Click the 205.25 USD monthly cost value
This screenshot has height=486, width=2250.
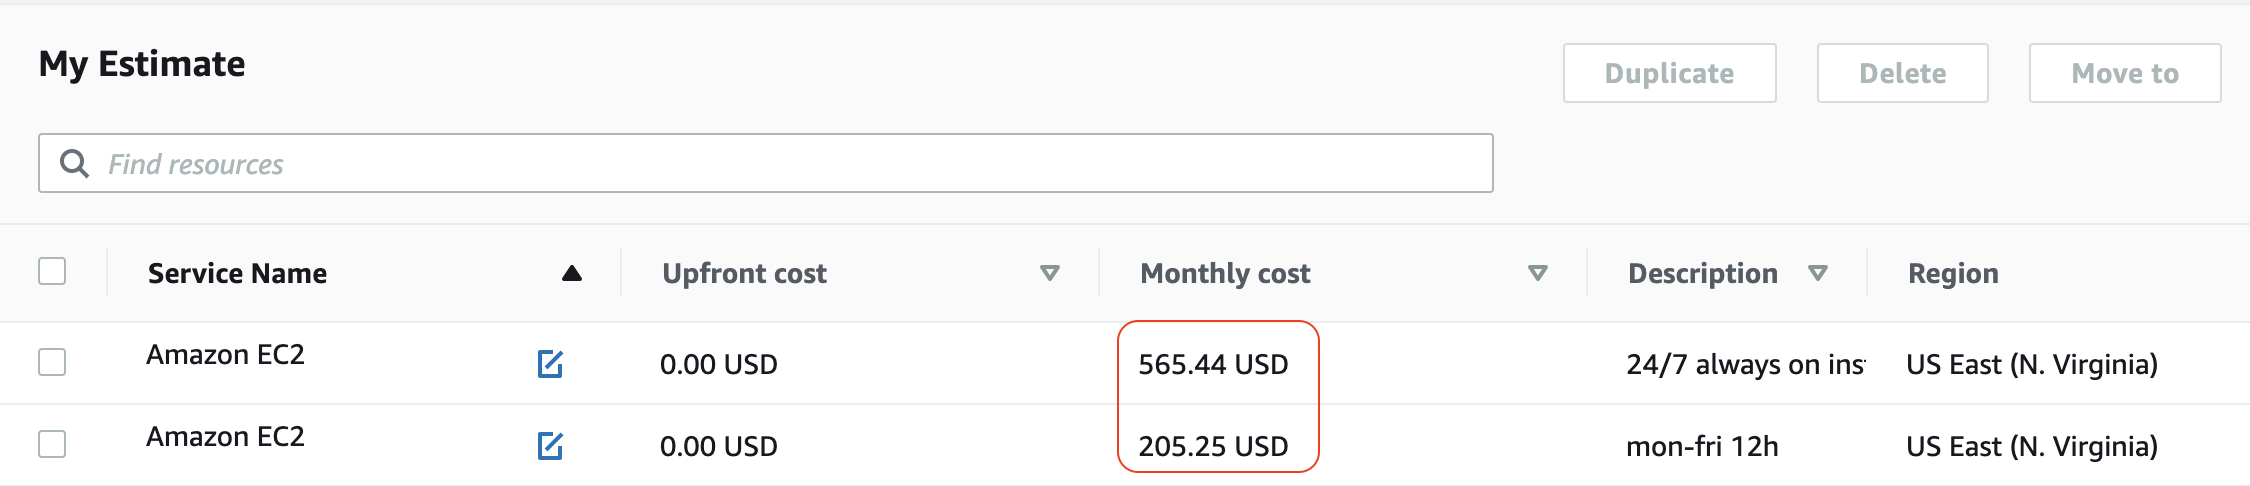click(x=1213, y=447)
